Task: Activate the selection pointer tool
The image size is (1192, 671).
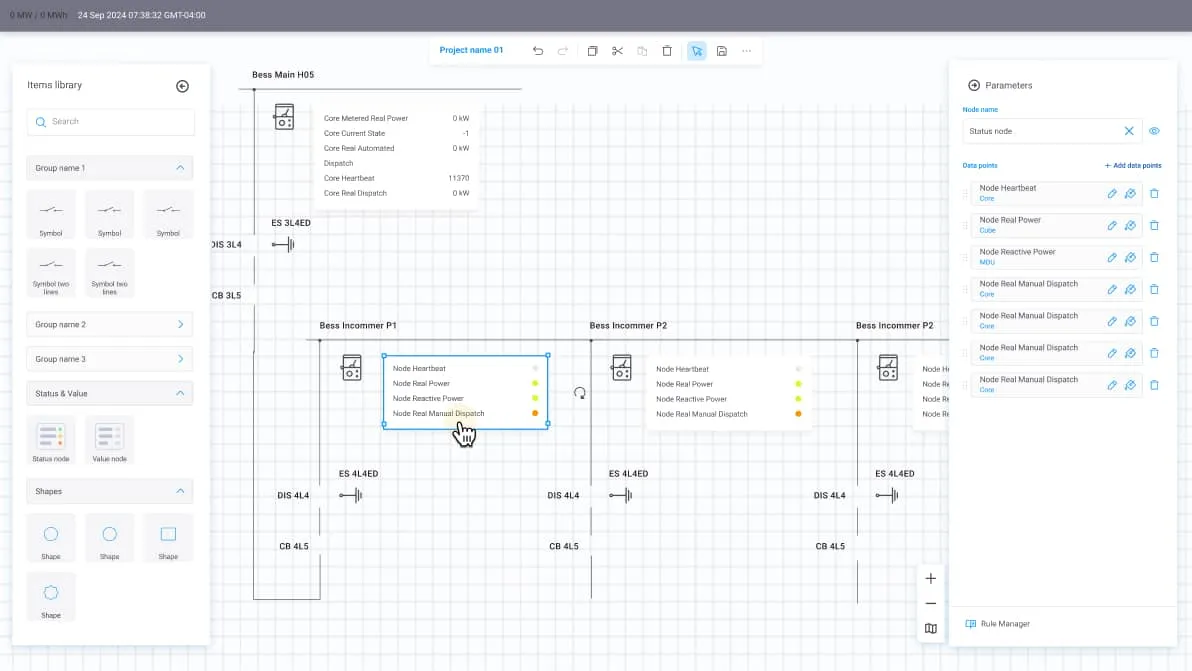Action: click(x=696, y=51)
